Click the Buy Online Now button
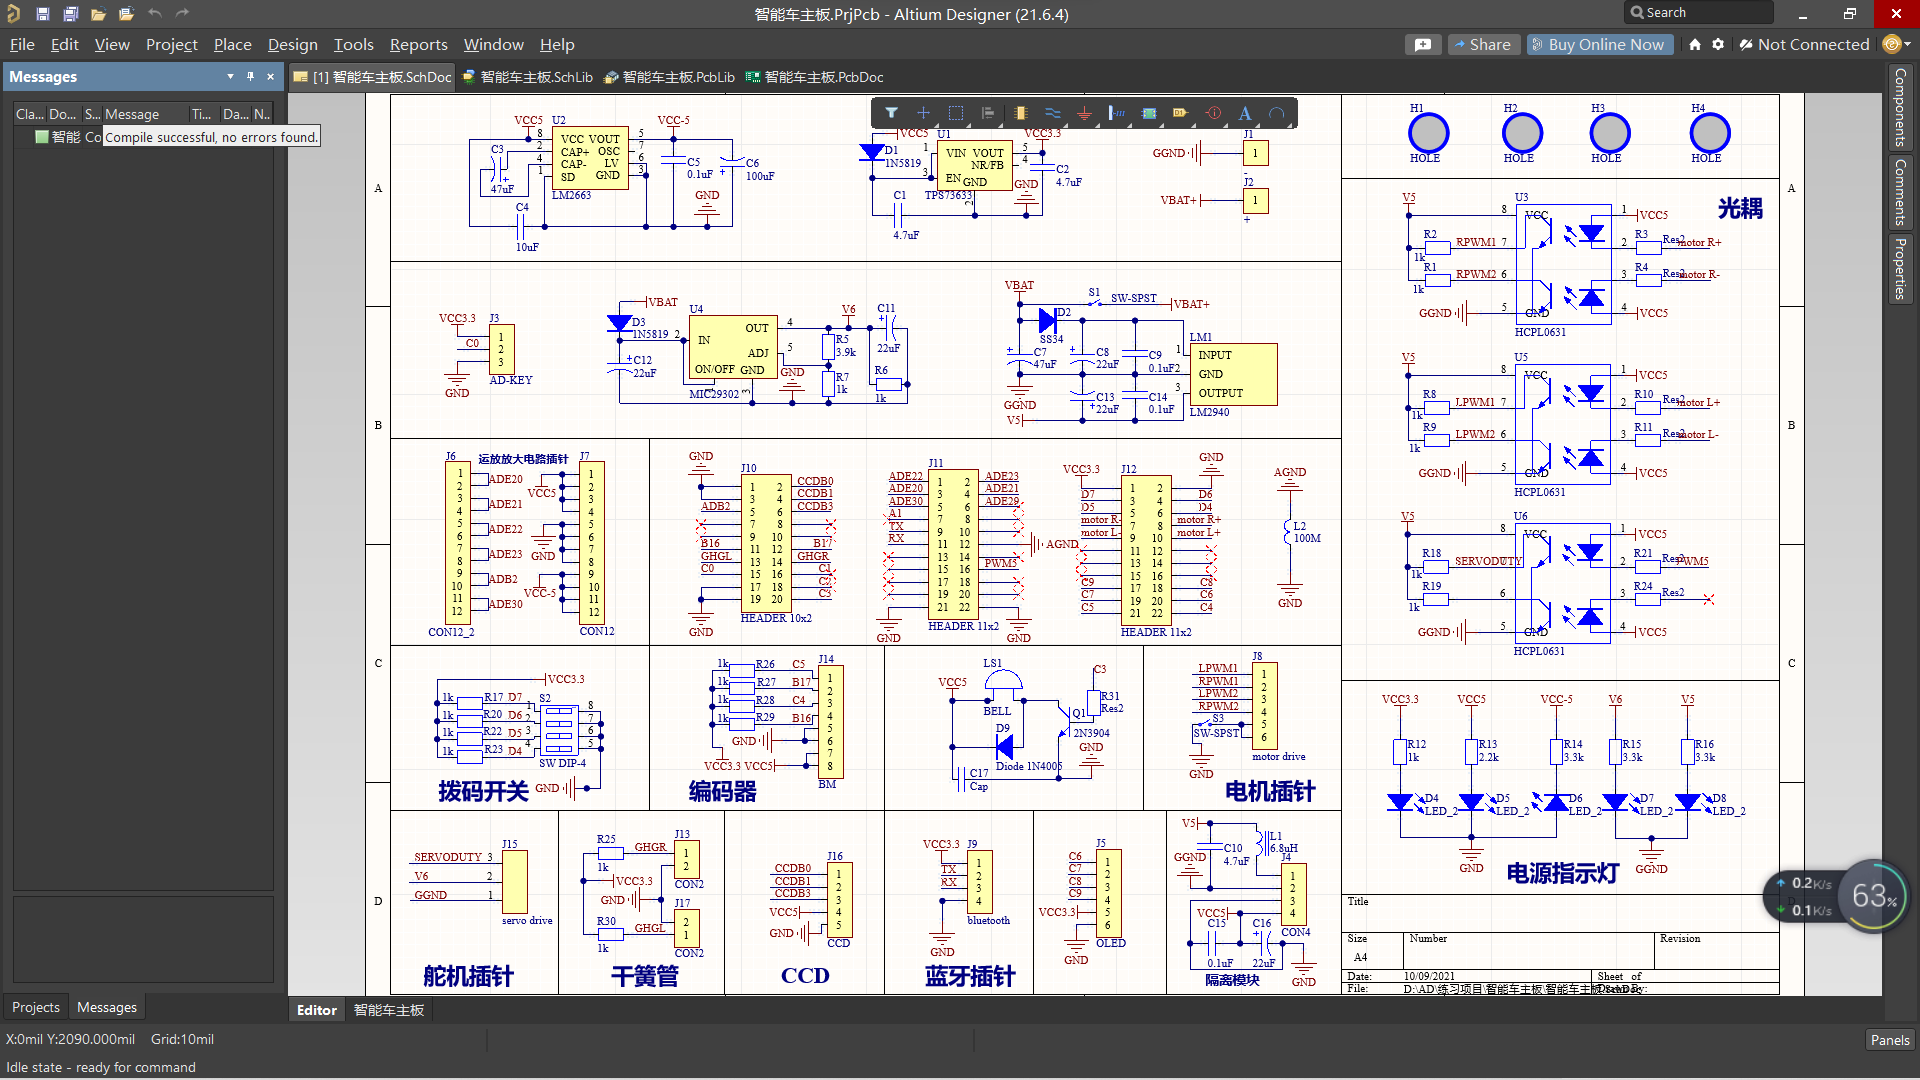This screenshot has height=1080, width=1920. 1599,44
